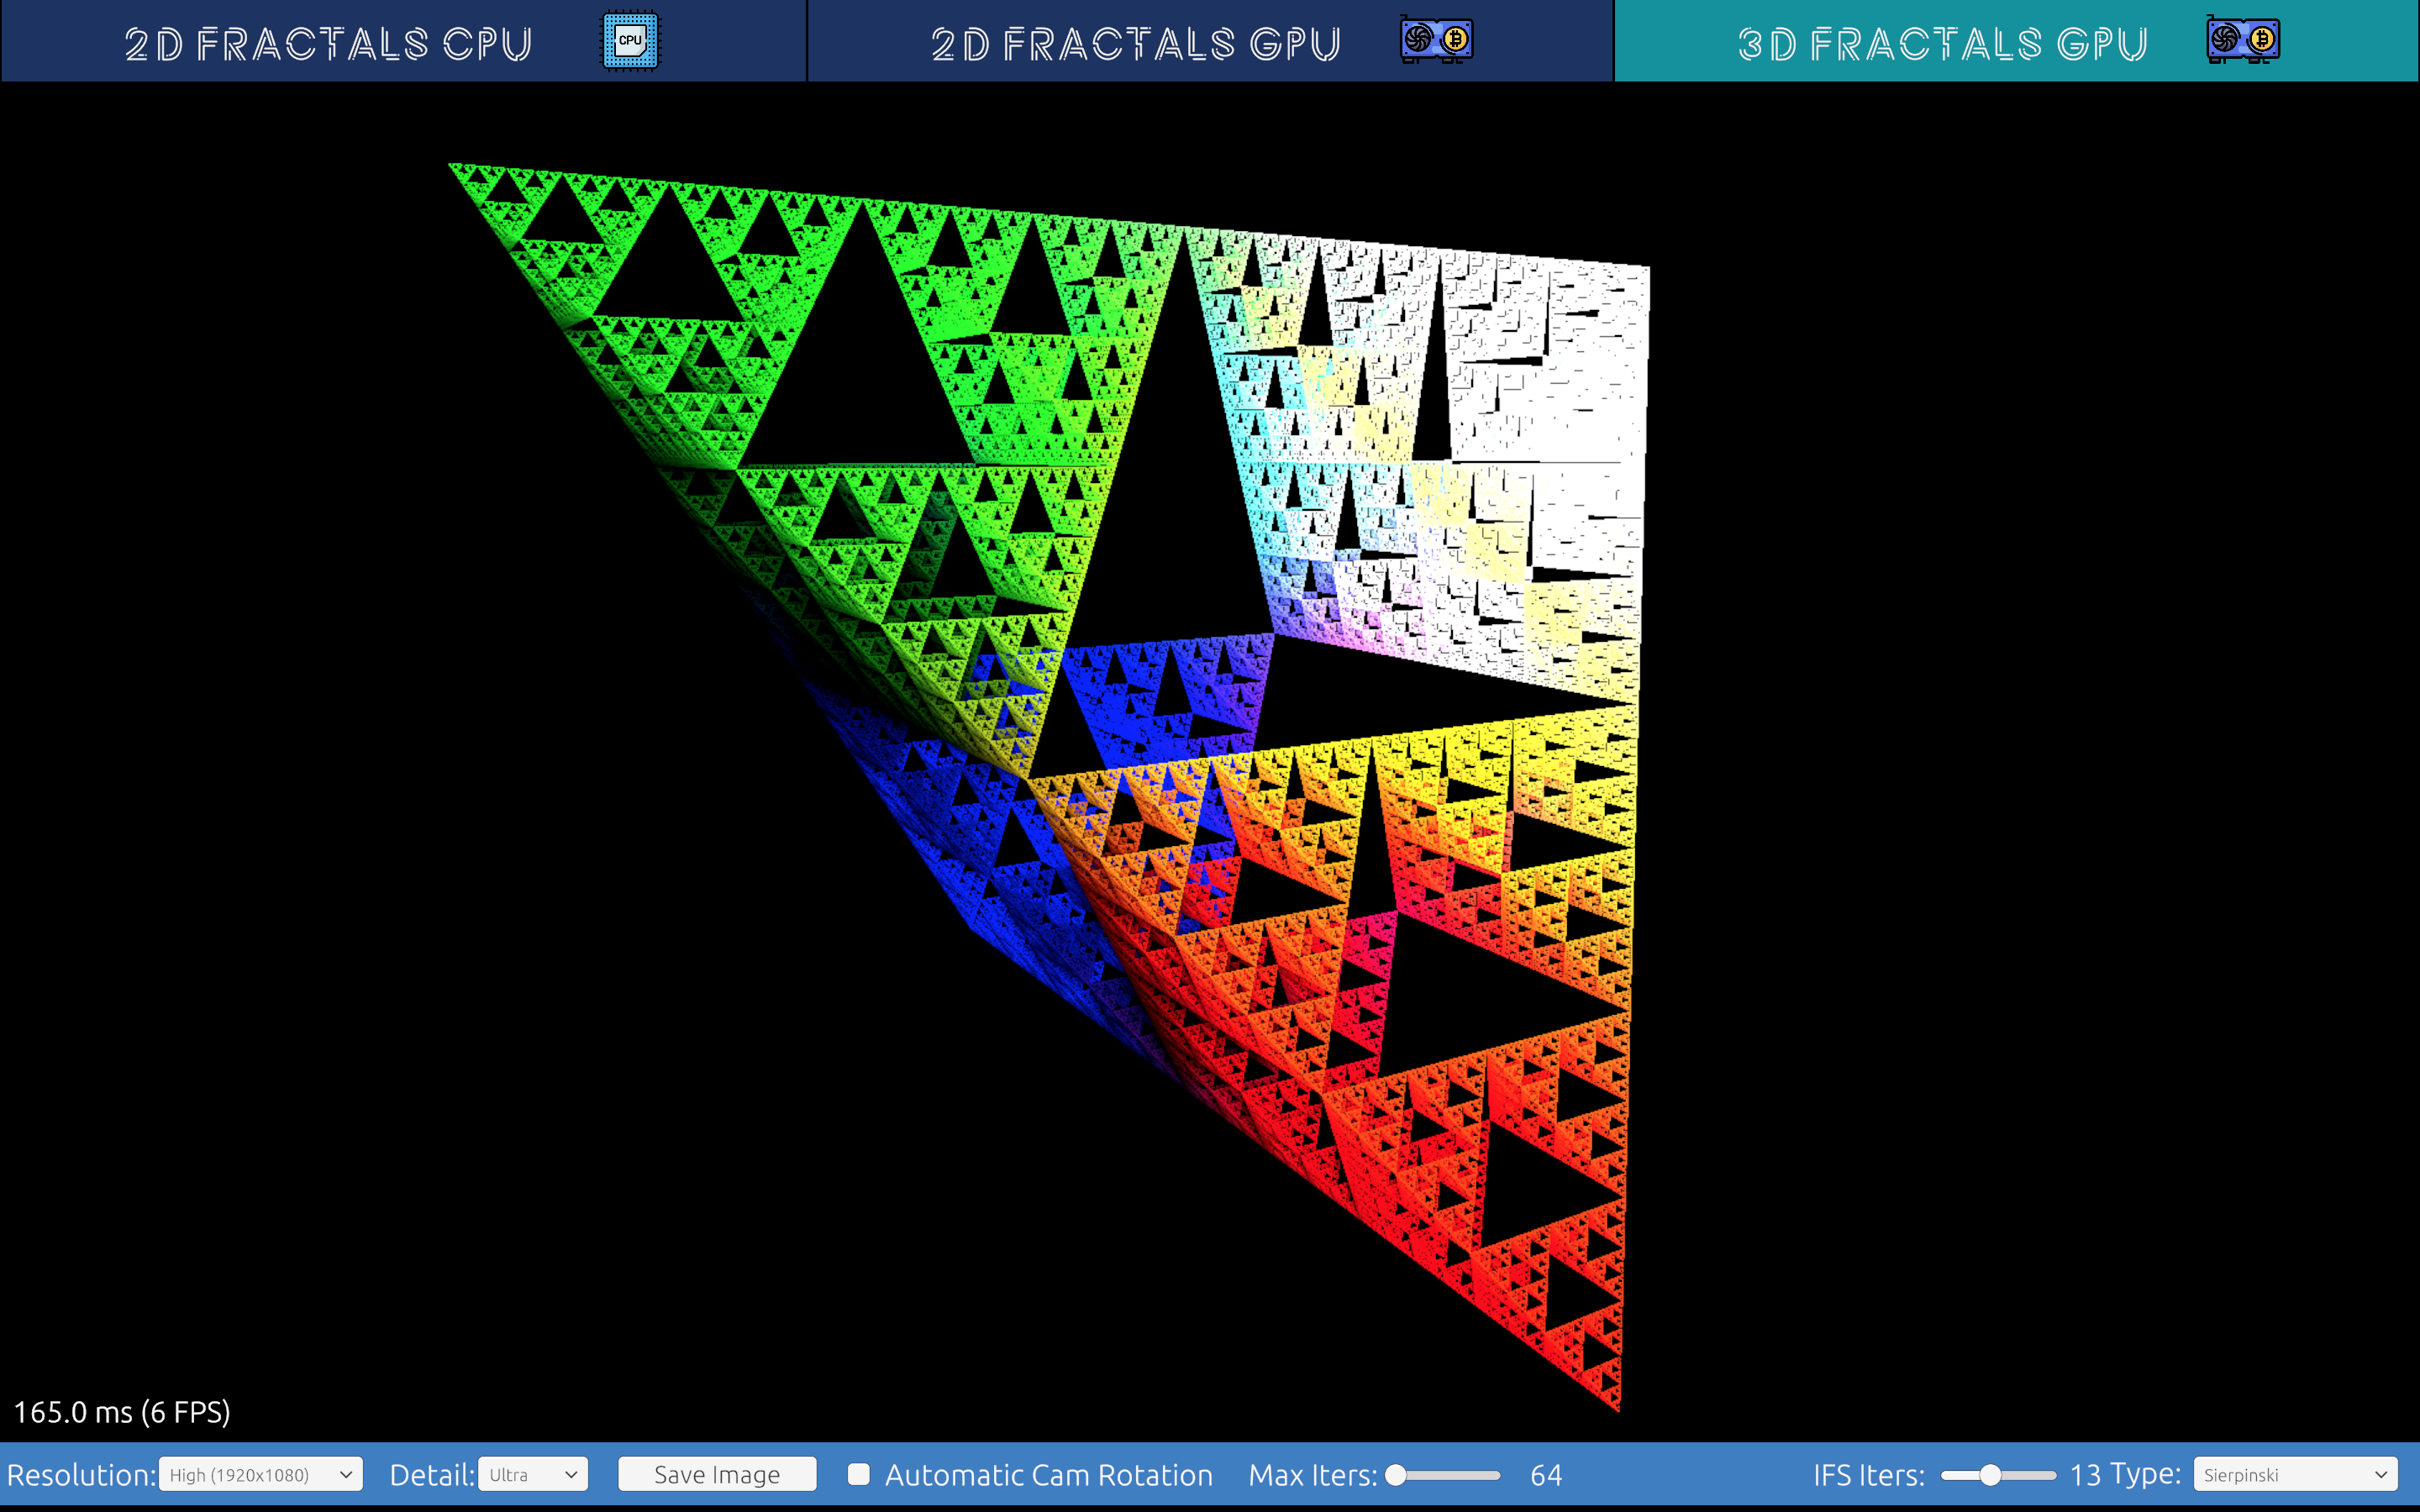Open the Detail dropdown set to Ultra

point(533,1475)
